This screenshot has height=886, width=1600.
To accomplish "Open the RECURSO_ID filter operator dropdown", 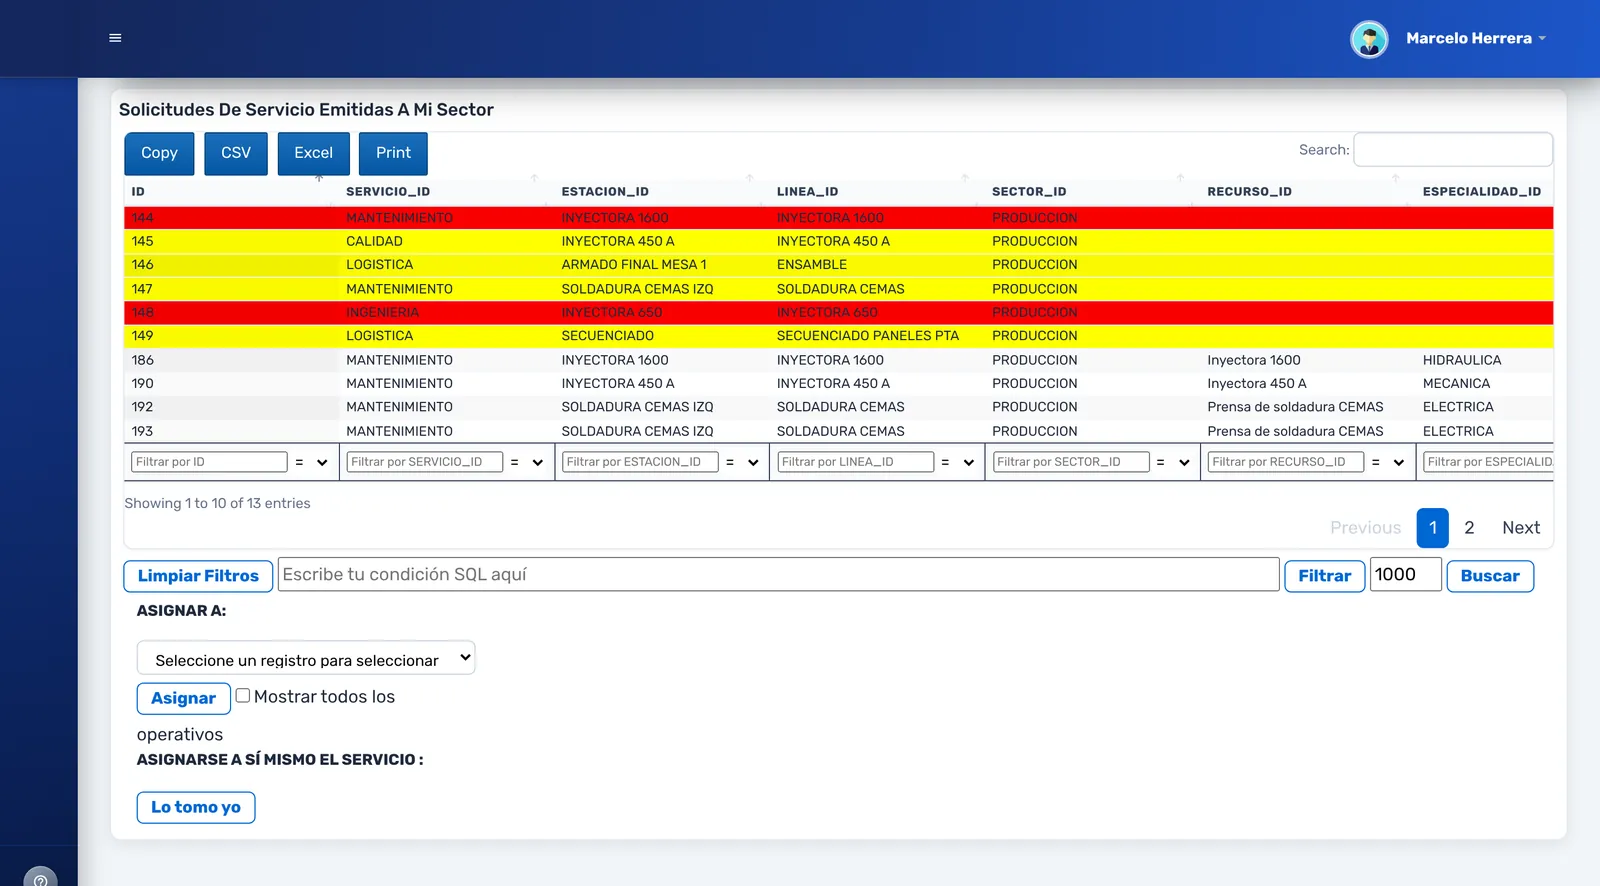I will (x=1387, y=462).
